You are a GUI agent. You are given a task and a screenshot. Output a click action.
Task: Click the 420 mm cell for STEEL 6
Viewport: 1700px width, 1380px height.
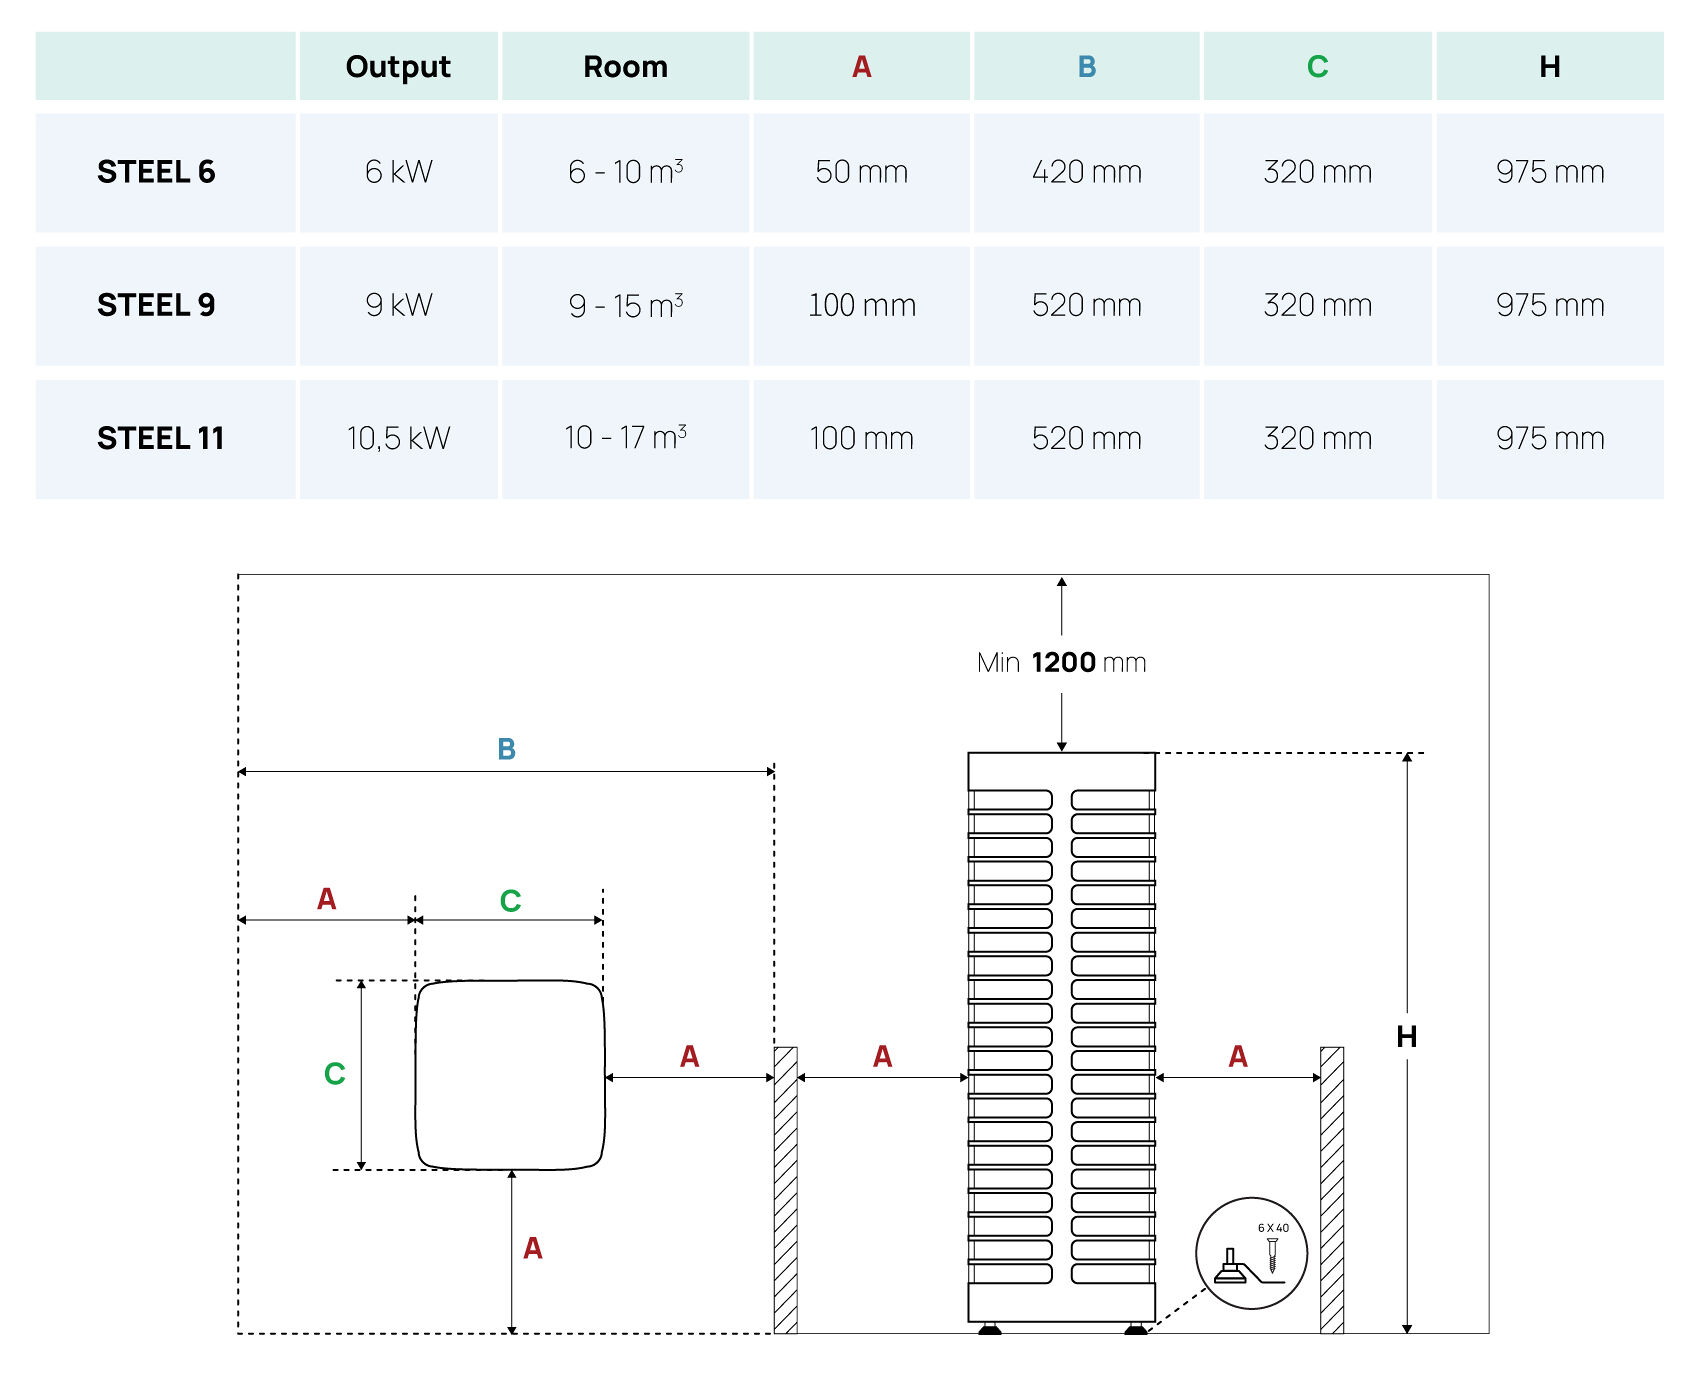coord(1087,172)
